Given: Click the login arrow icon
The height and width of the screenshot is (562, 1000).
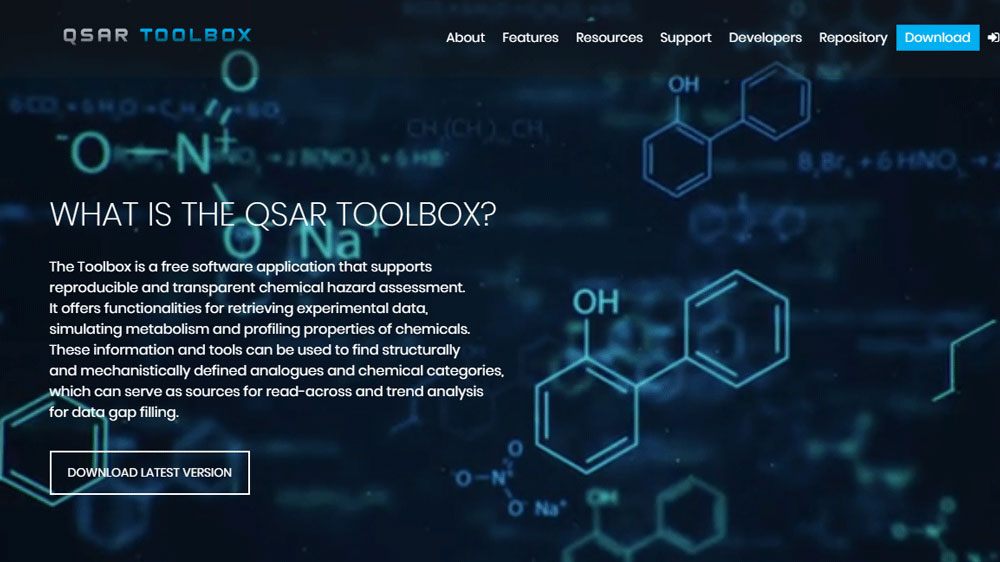Looking at the screenshot, I should [993, 38].
